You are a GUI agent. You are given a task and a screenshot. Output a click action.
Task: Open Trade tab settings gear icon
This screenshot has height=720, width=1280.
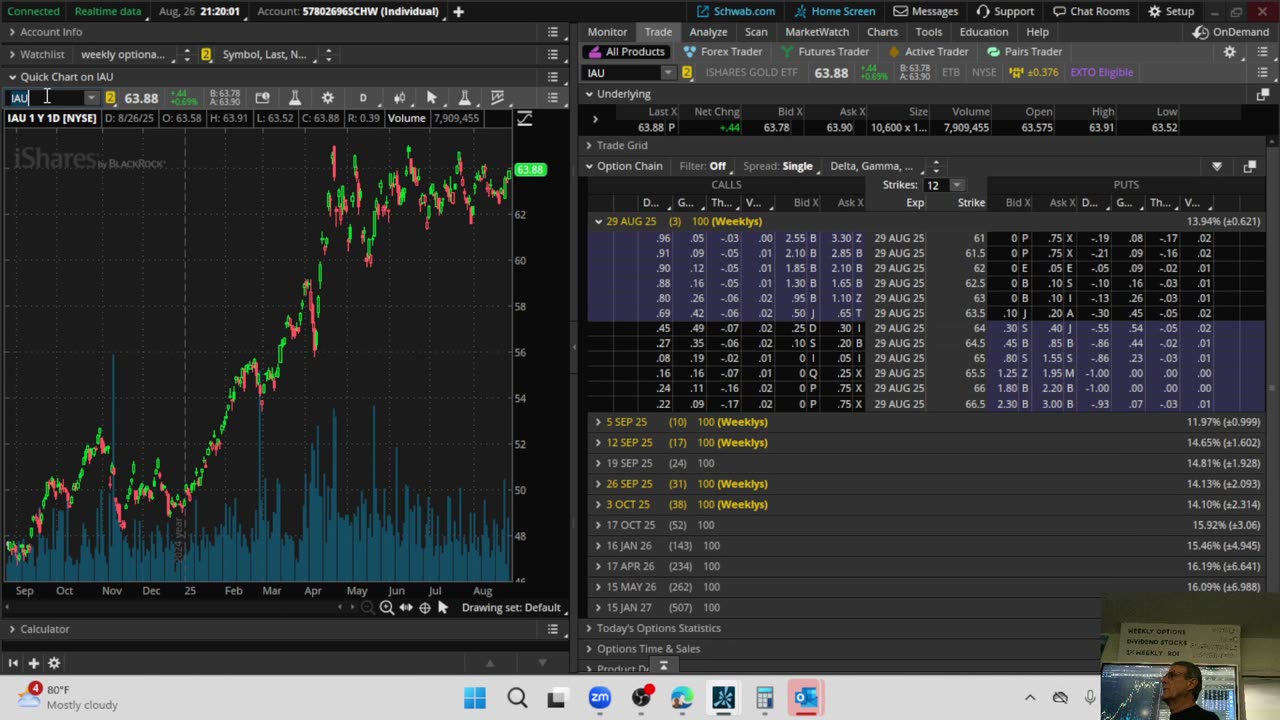1230,52
